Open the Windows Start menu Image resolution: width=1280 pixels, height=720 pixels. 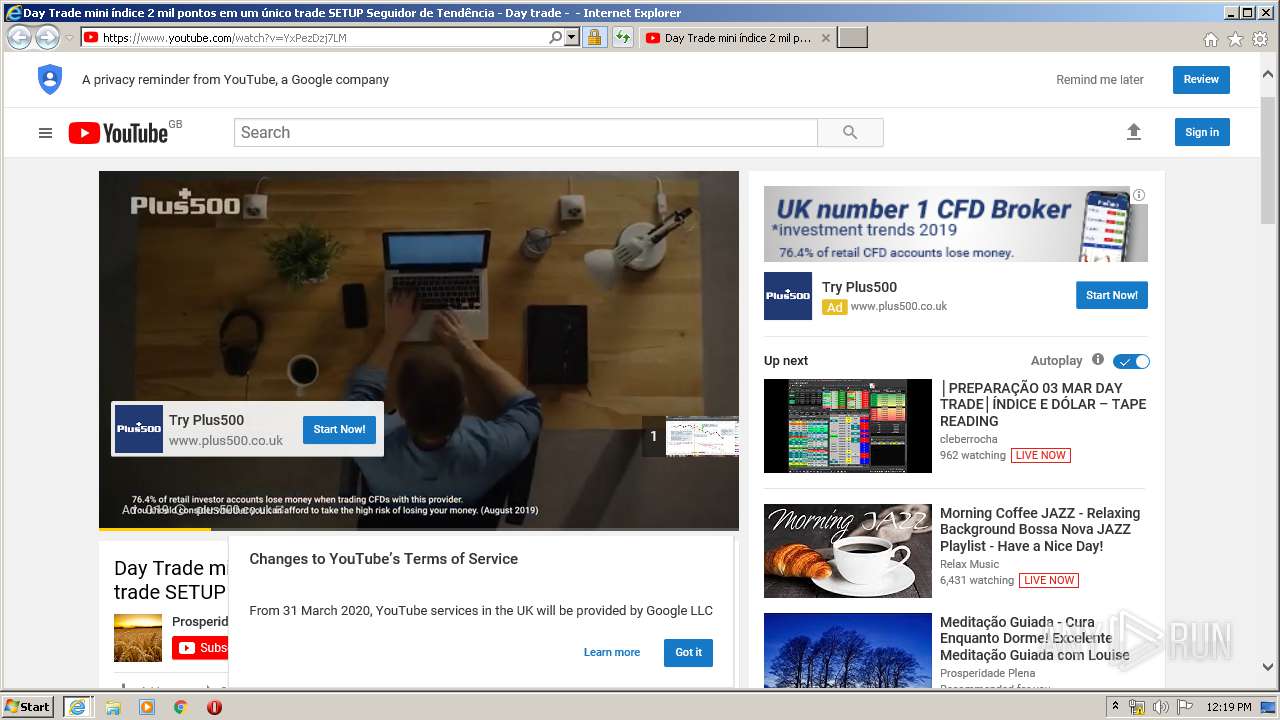click(x=28, y=707)
